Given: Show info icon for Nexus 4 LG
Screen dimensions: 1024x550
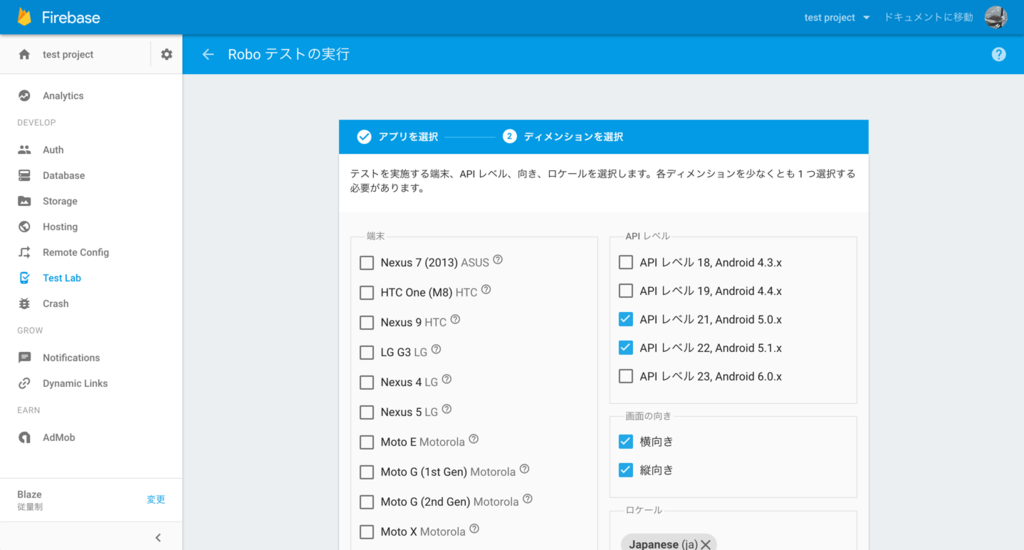Looking at the screenshot, I should tap(447, 380).
